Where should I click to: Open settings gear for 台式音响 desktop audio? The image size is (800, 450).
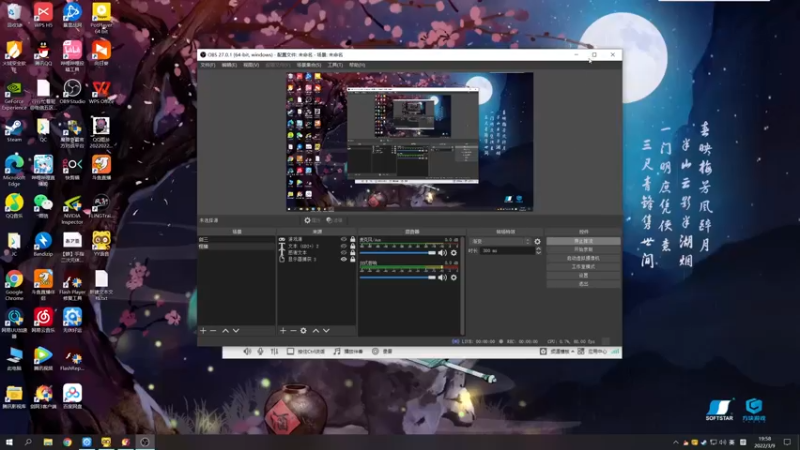click(x=454, y=278)
